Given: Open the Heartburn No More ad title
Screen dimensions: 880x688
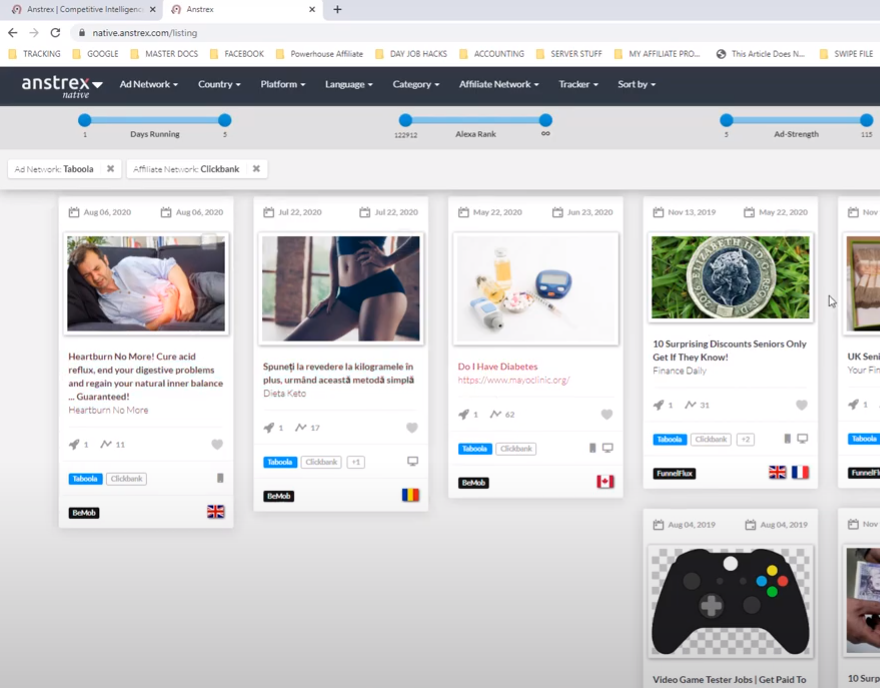Looking at the screenshot, I should coord(146,377).
